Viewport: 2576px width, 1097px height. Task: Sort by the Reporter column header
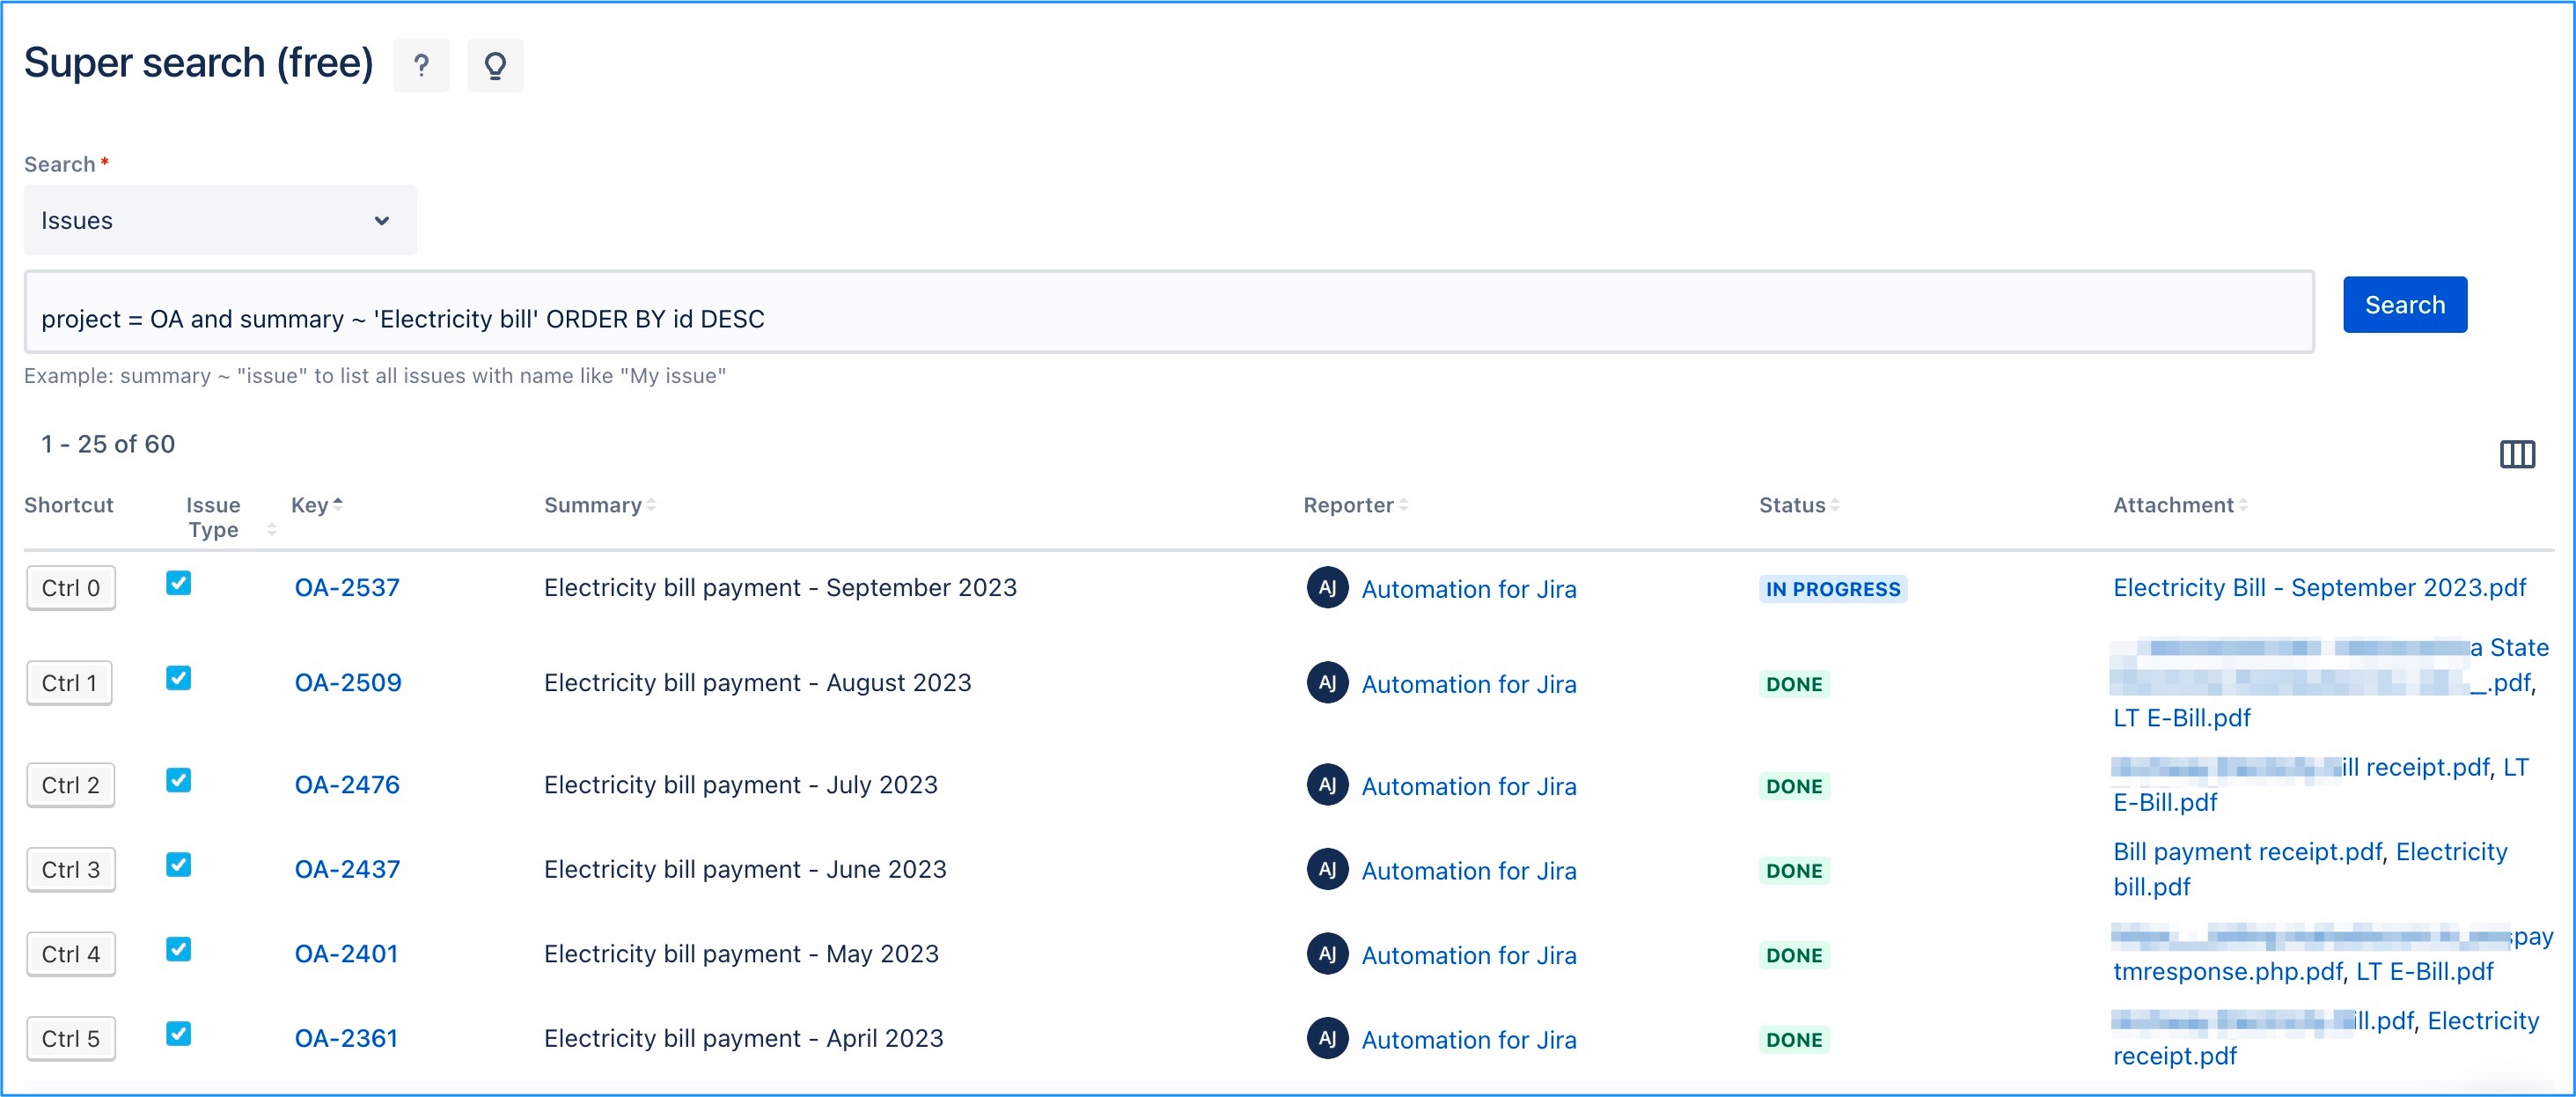click(1356, 505)
